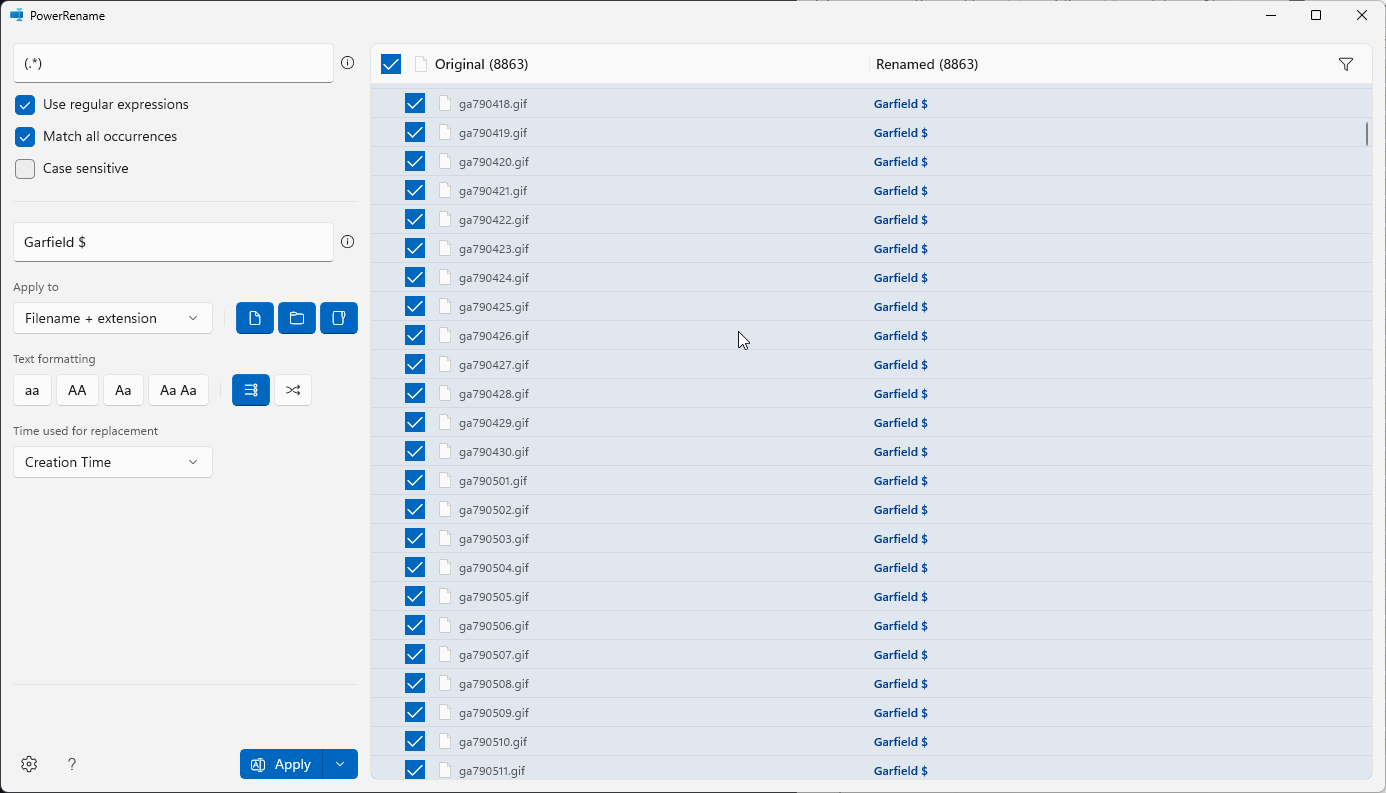Screen dimensions: 1386x793
Task: Uncheck the select-all checkbox in the Original header
Action: click(x=391, y=64)
